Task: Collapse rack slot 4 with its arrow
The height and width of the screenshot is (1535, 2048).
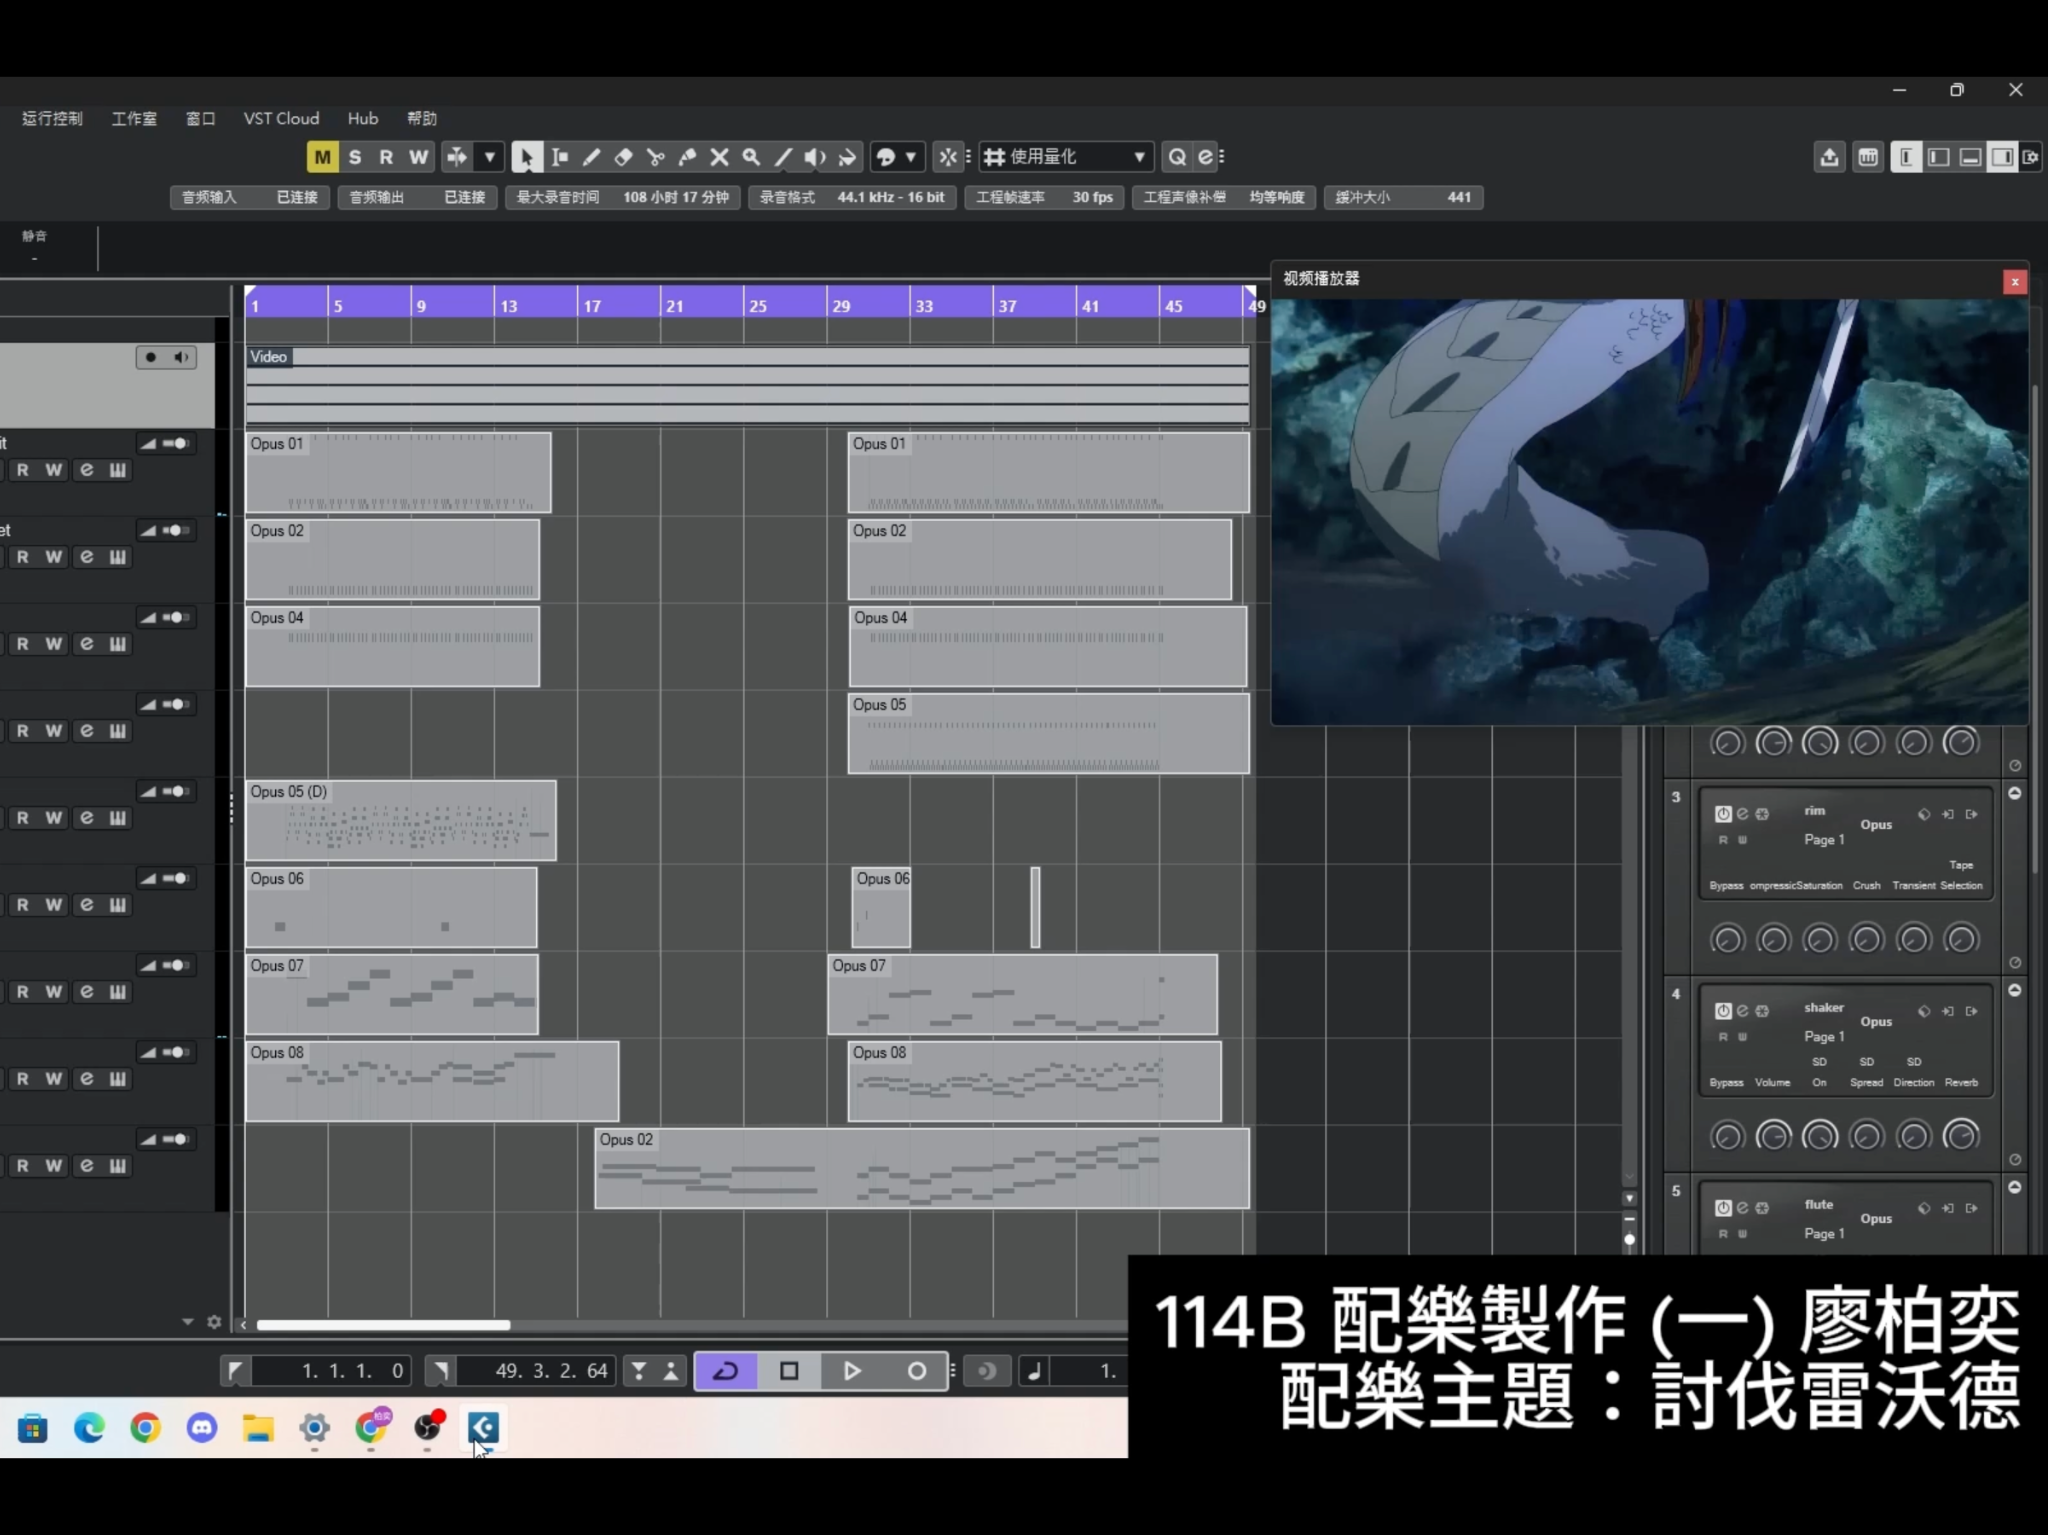Action: coord(2015,990)
